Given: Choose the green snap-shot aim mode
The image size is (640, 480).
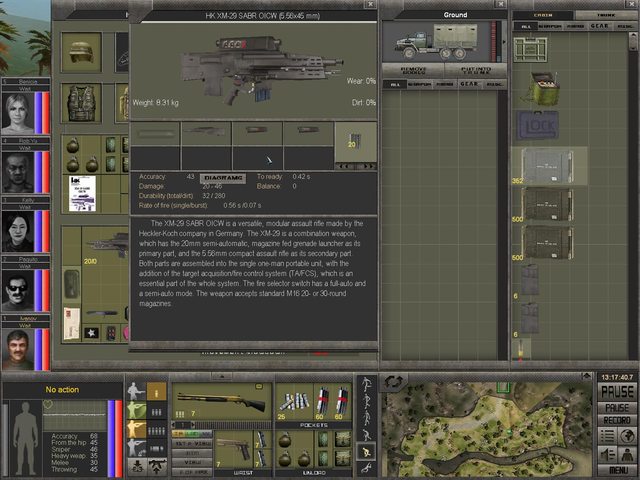Looking at the screenshot, I should click(136, 410).
